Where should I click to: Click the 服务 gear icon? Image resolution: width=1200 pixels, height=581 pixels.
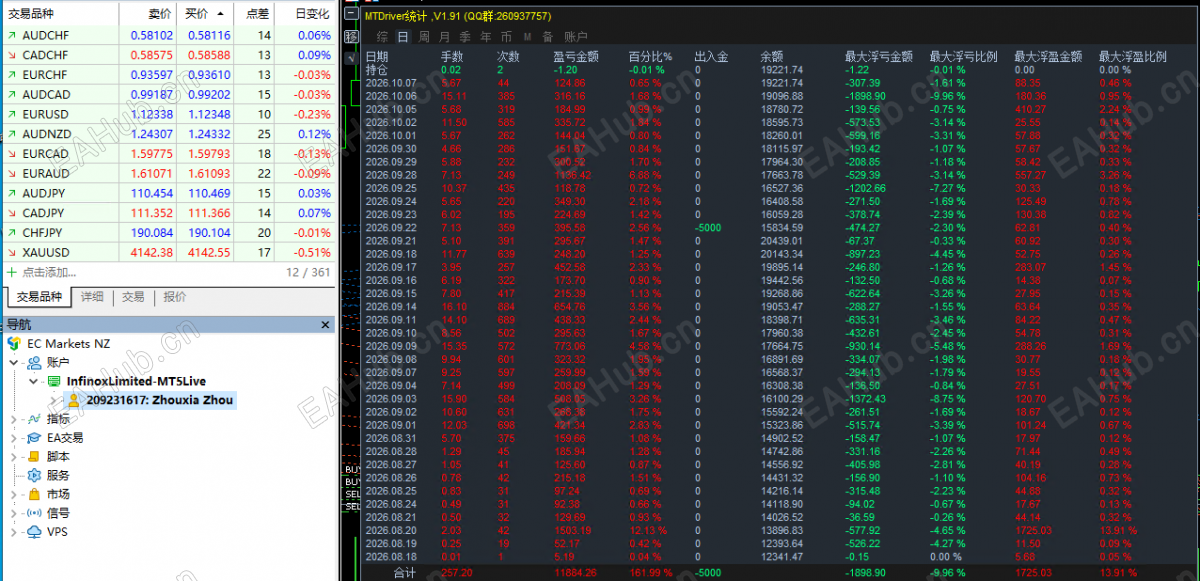point(35,475)
